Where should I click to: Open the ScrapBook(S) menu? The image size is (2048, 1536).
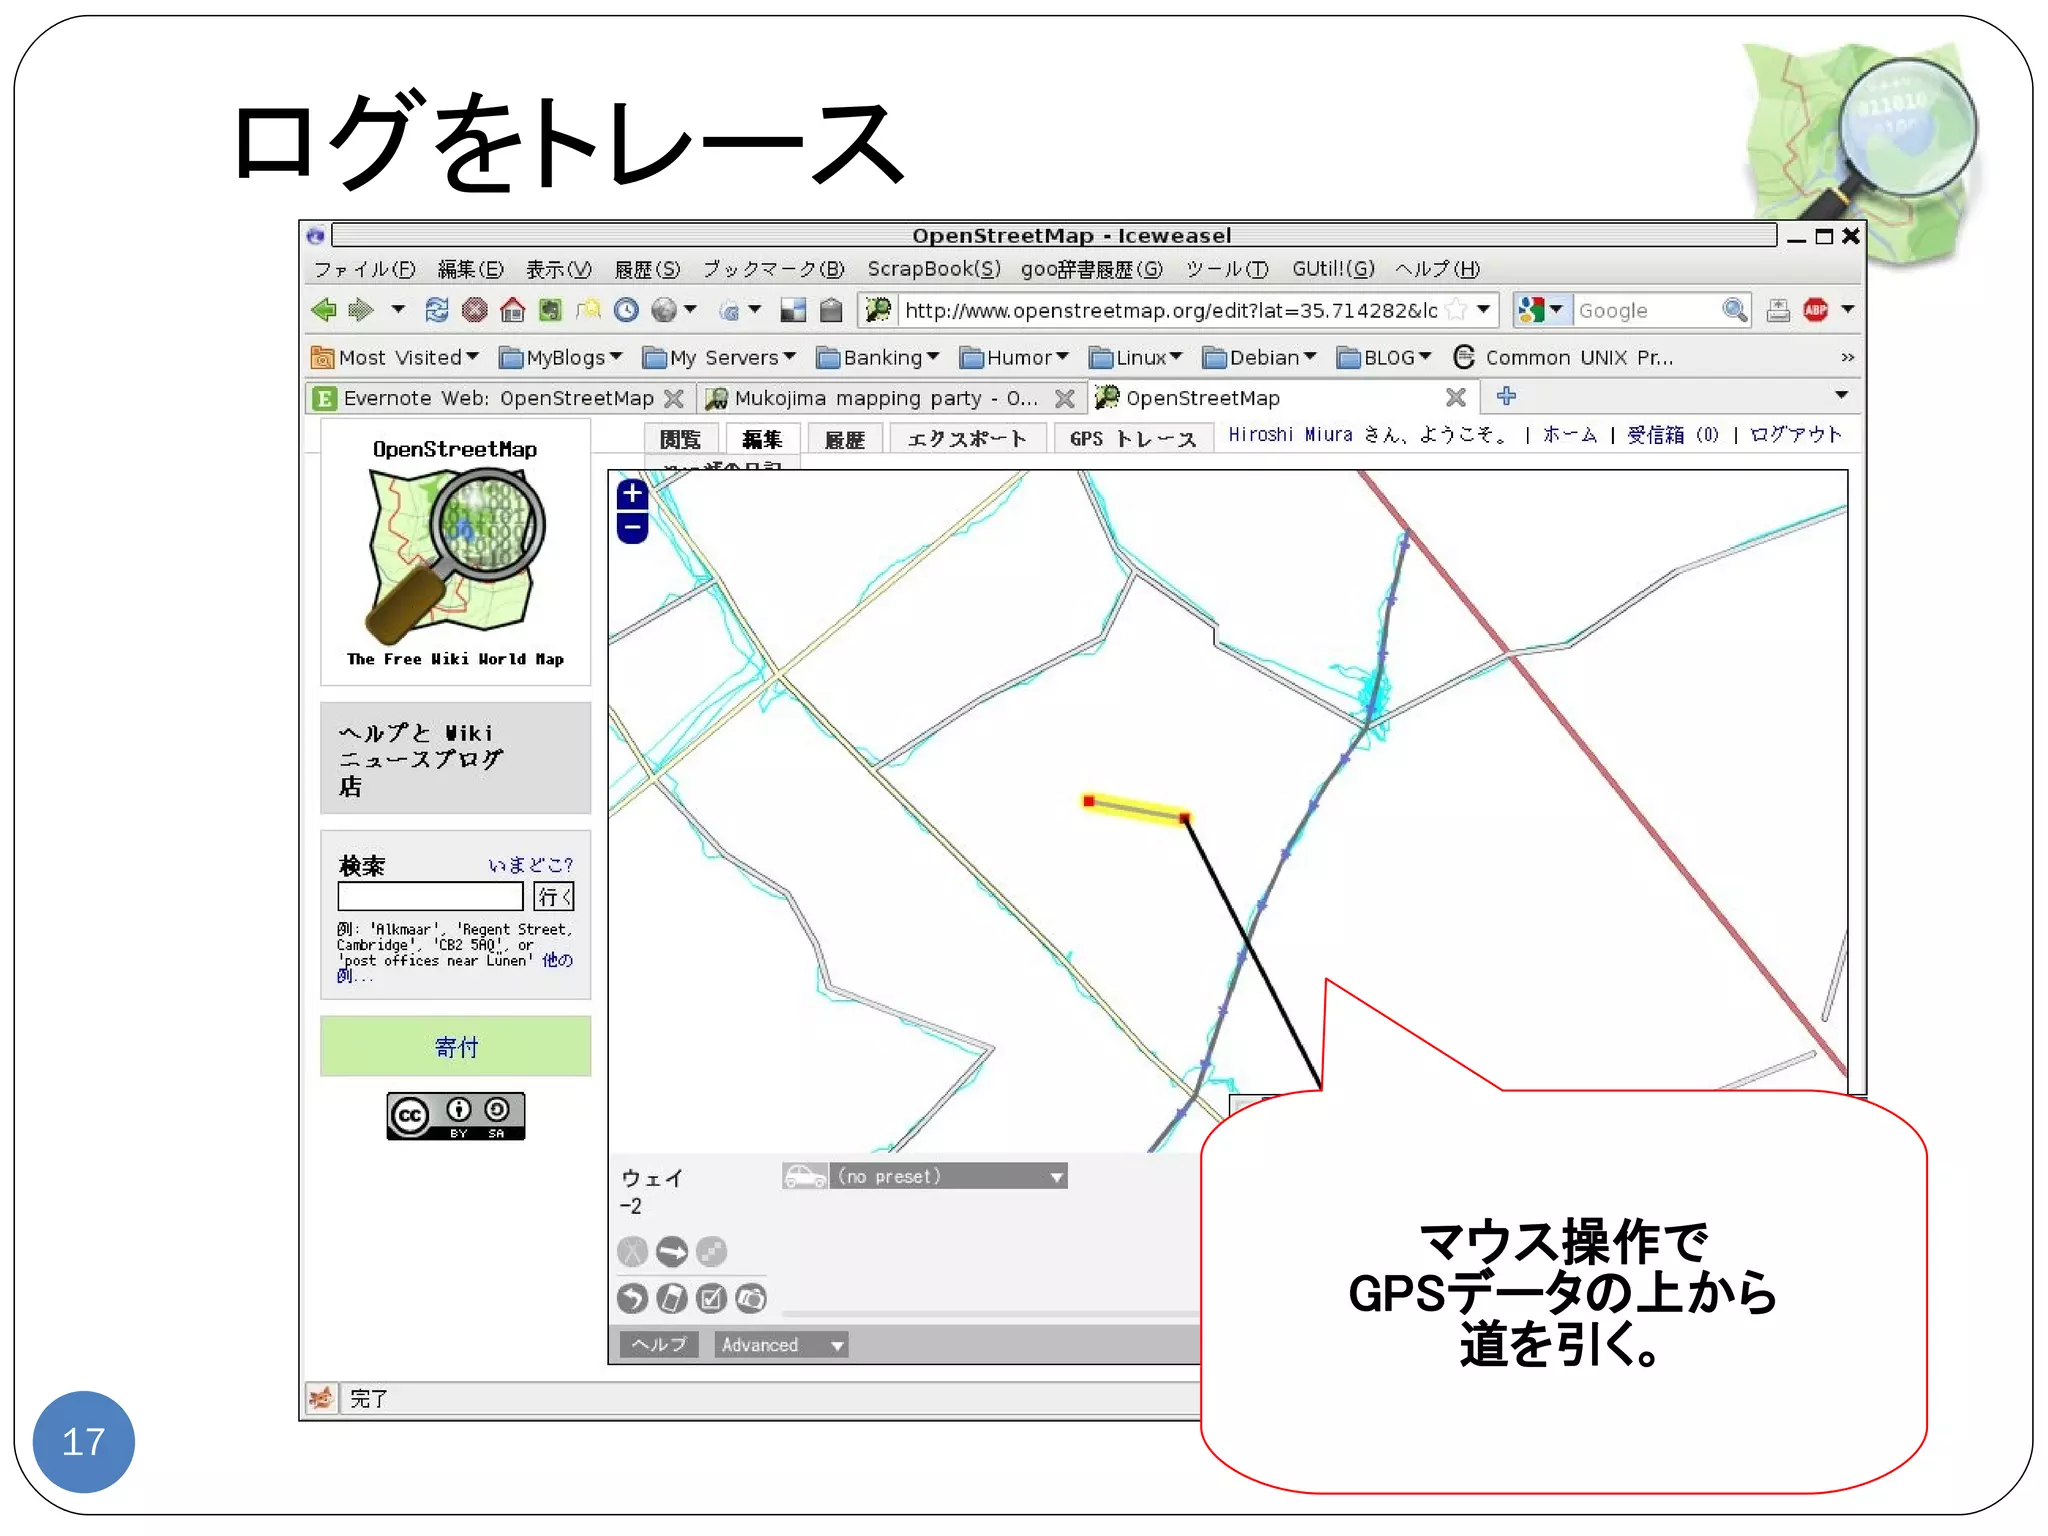coord(934,269)
